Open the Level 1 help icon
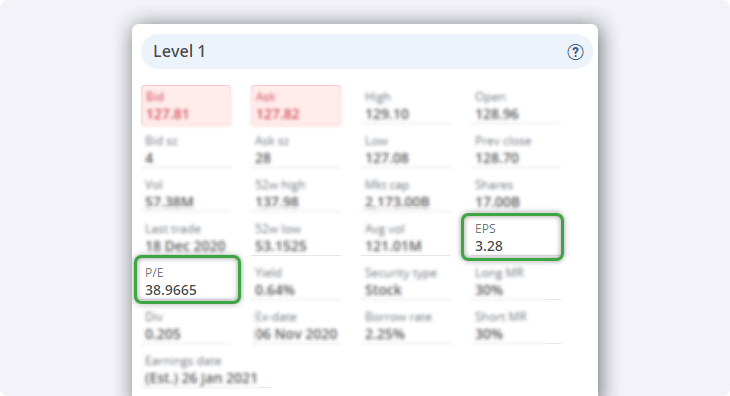This screenshot has width=730, height=396. click(x=575, y=52)
